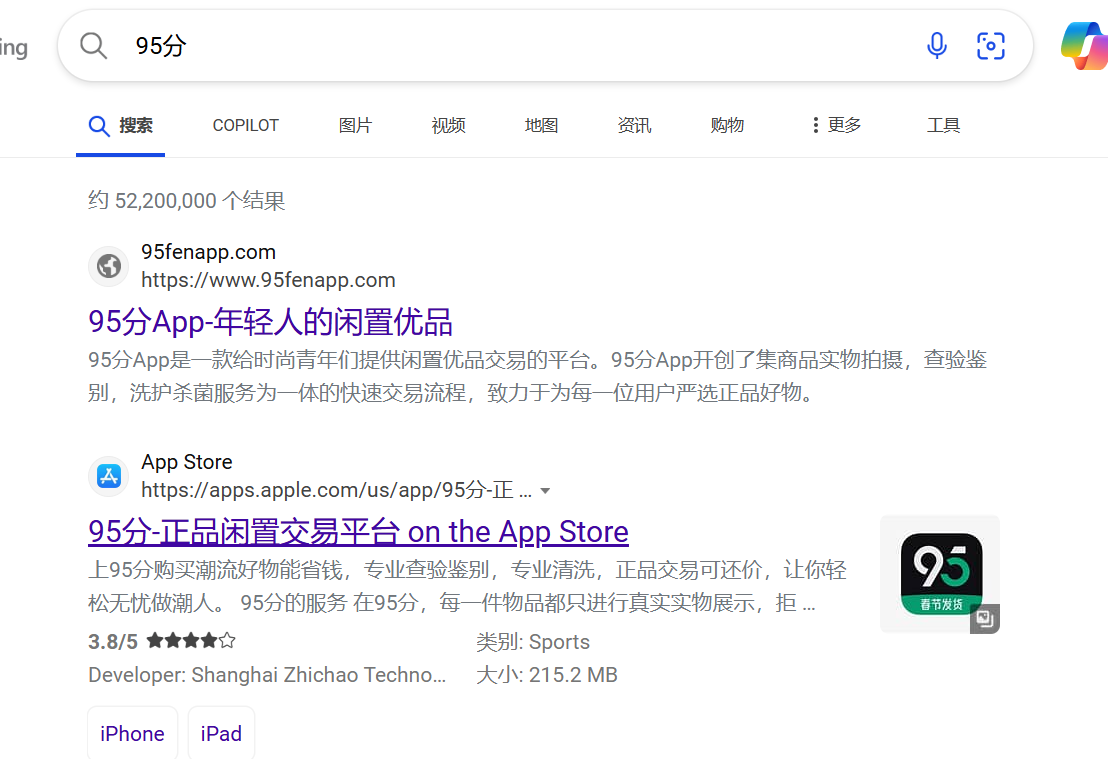Switch to the COPILOT tab
Screen dimensions: 1108x759
click(x=246, y=126)
